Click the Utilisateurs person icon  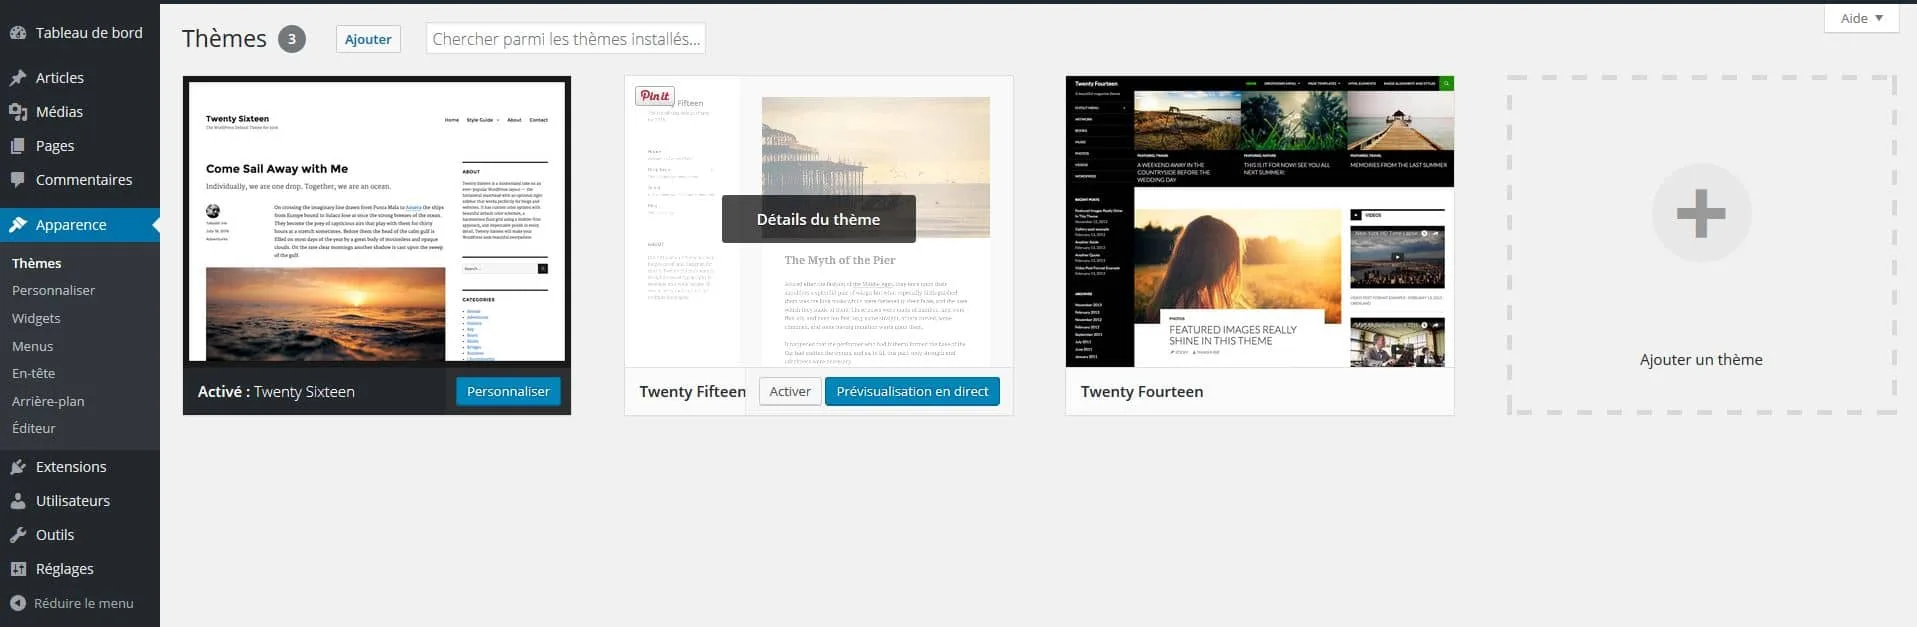(x=18, y=501)
